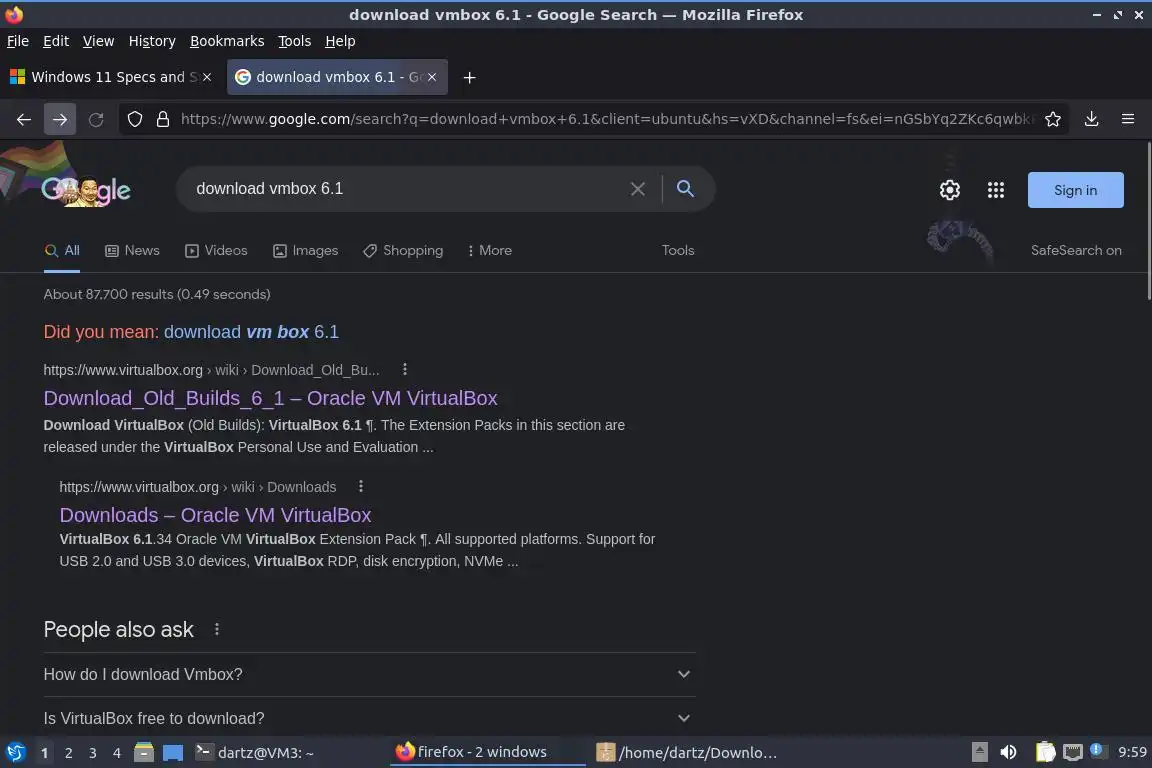Switch to Videos results

pos(216,251)
